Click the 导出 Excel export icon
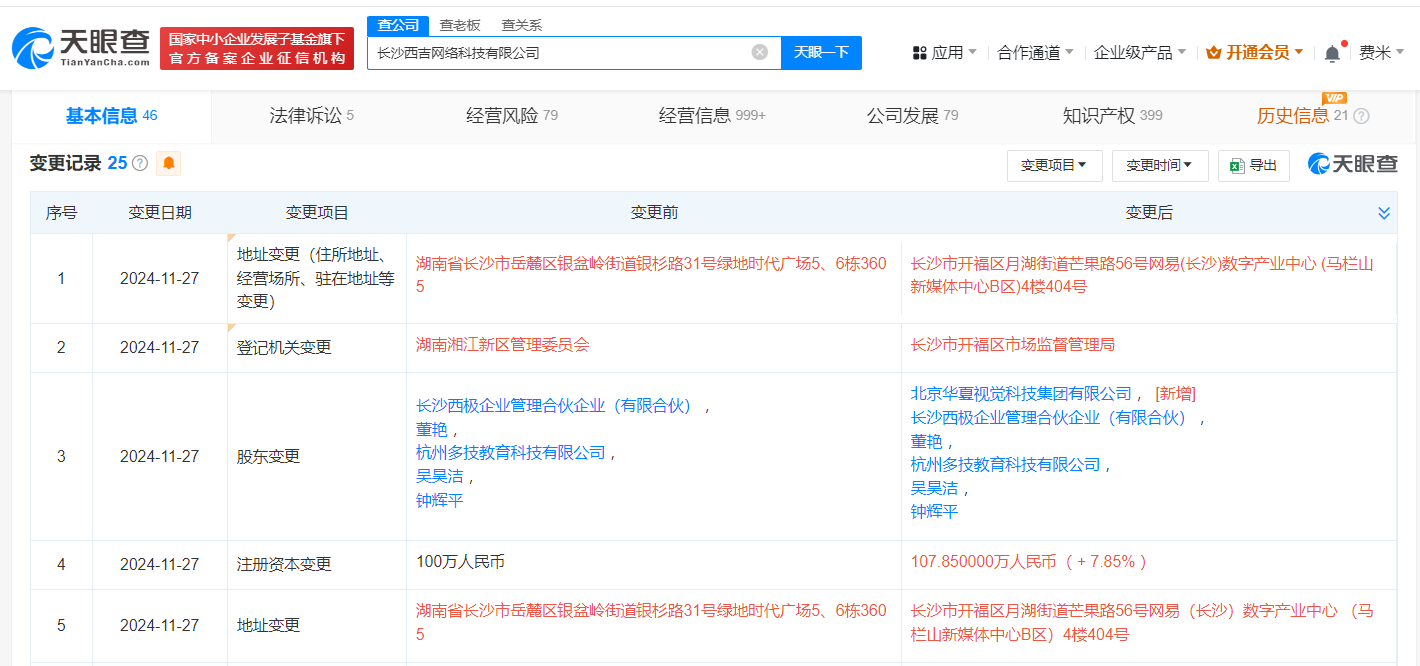 point(1234,165)
